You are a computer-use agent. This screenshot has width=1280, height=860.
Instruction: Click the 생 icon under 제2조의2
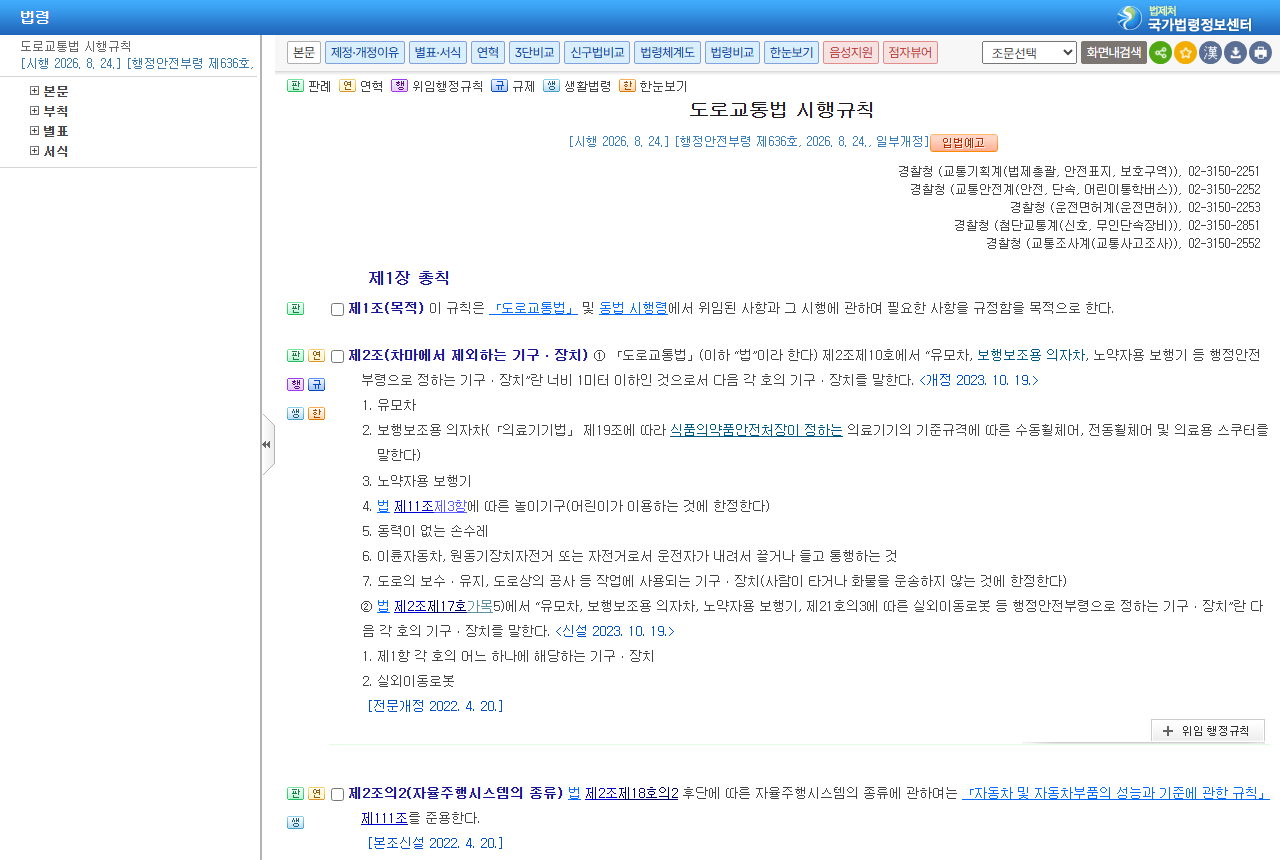pos(295,822)
